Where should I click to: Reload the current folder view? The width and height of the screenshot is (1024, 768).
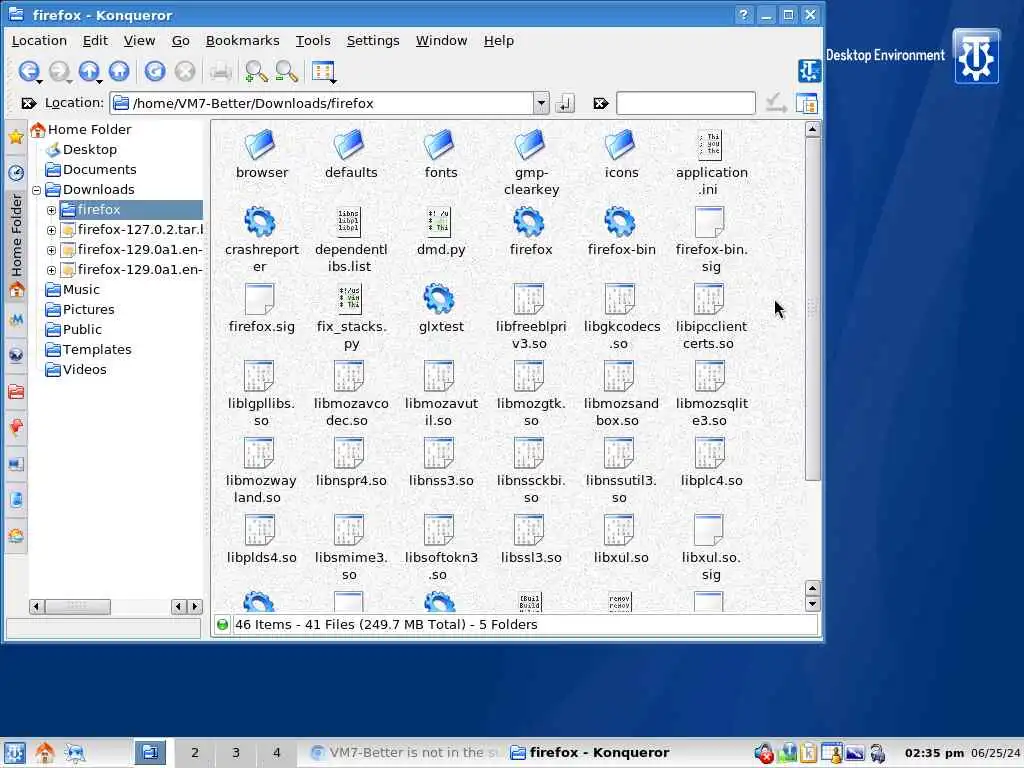click(x=155, y=71)
